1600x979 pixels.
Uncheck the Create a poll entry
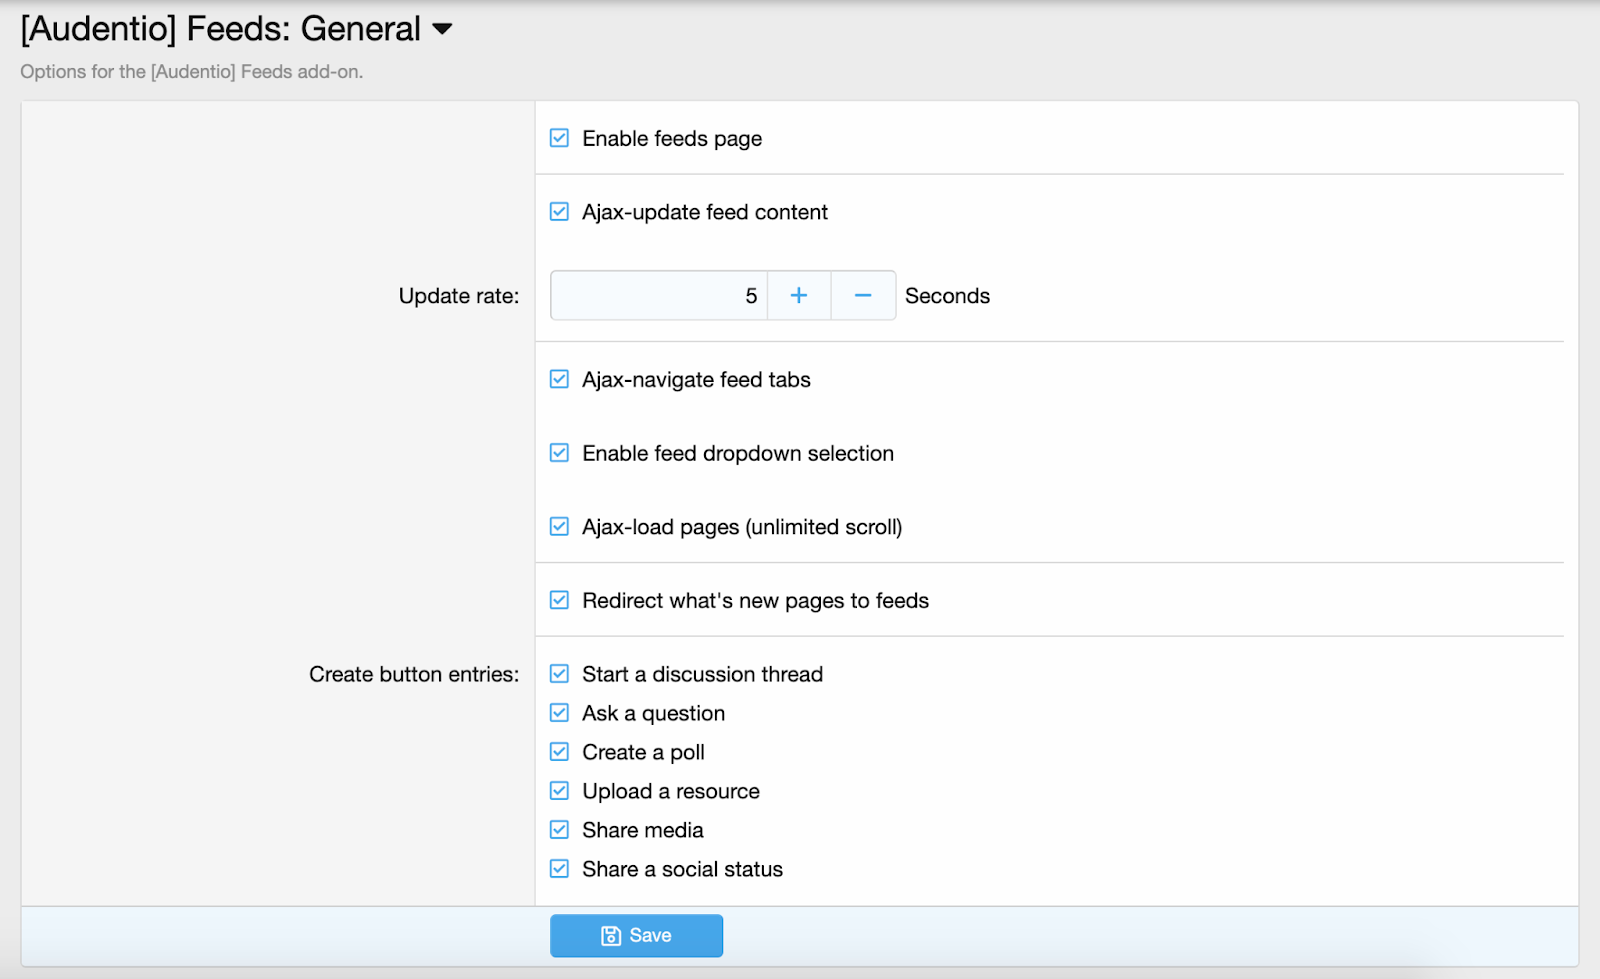(560, 752)
